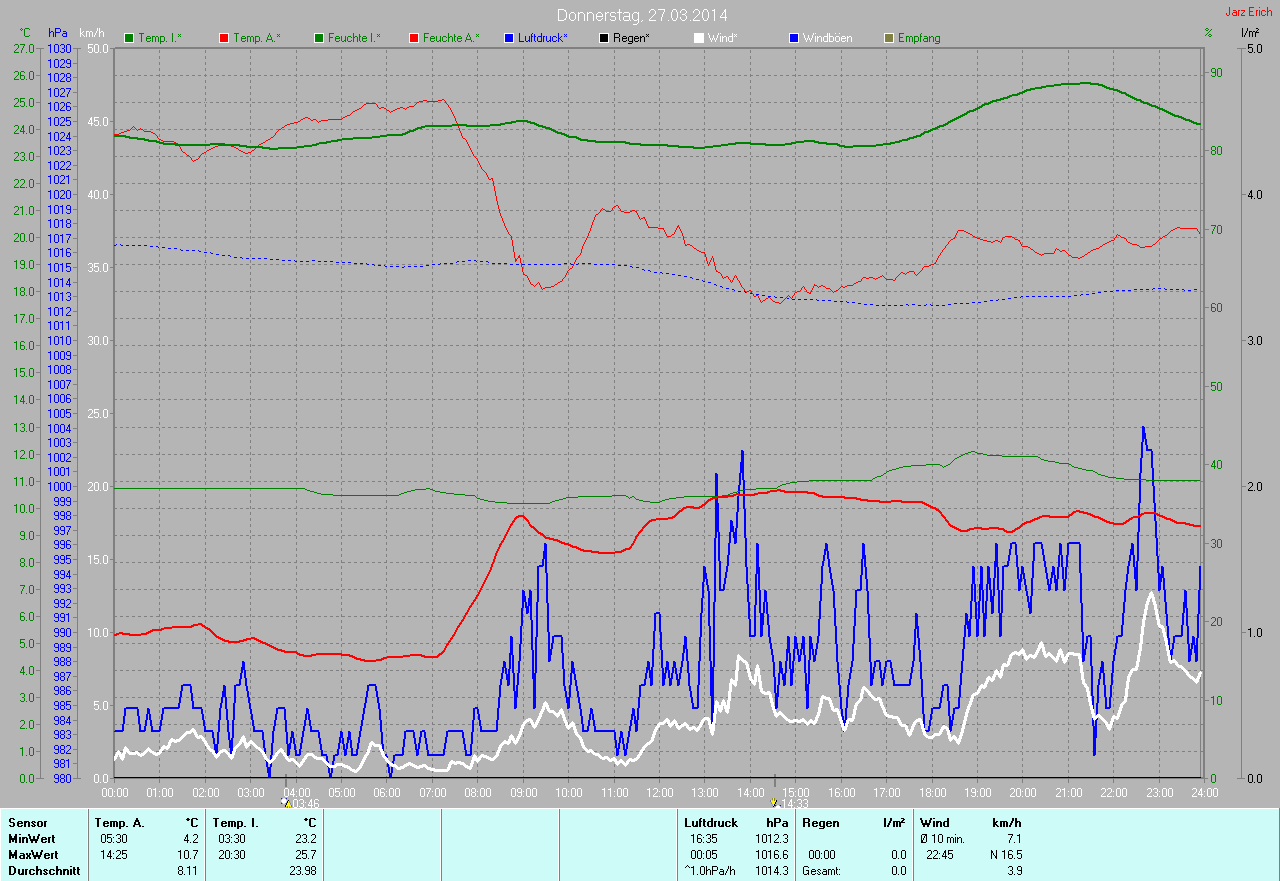Toggle the Feuchte I. legend entry
Viewport: 1280px width, 881px height.
click(x=347, y=38)
